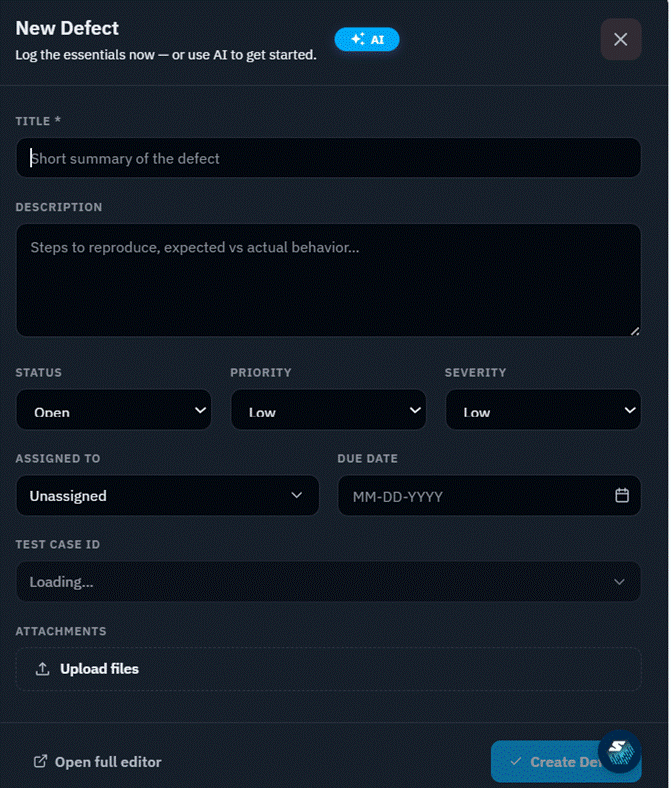Expand the Priority dropdown
Screen dimensions: 671x788
tap(328, 410)
